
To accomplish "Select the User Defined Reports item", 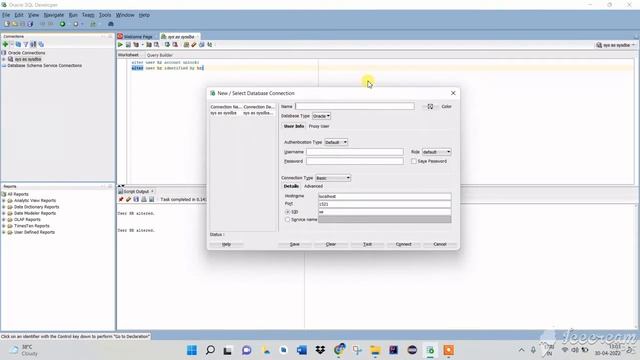I will click(x=34, y=232).
